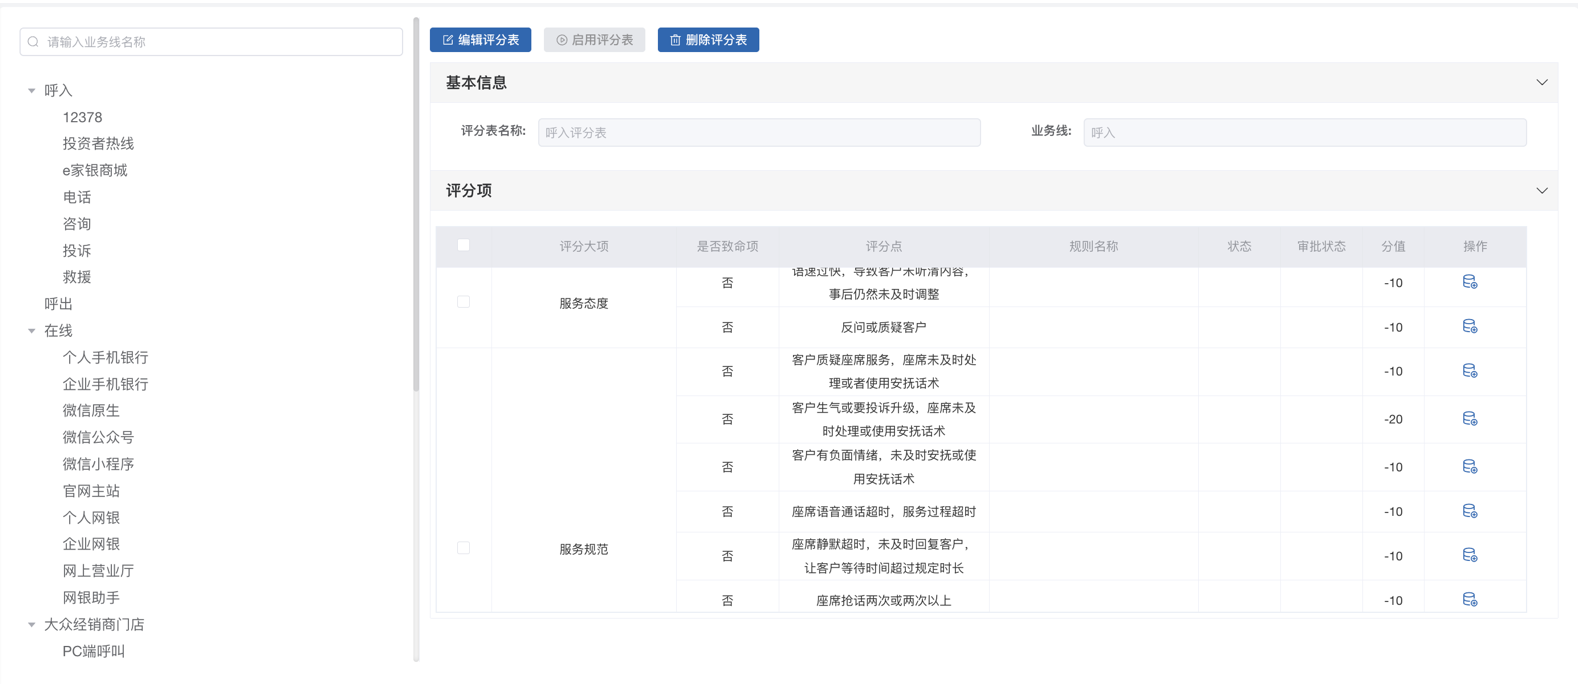The width and height of the screenshot is (1578, 684).
Task: Click 审批状态 column header
Action: [1321, 246]
